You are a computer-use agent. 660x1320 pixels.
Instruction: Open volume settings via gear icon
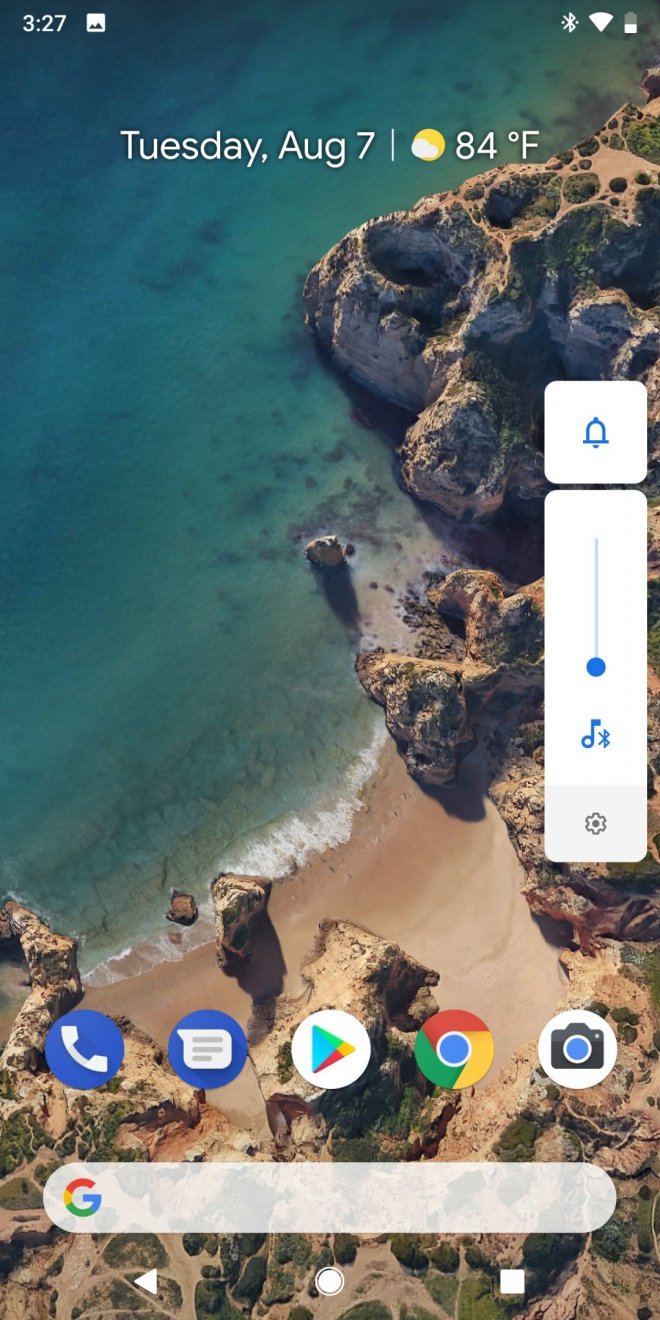596,824
